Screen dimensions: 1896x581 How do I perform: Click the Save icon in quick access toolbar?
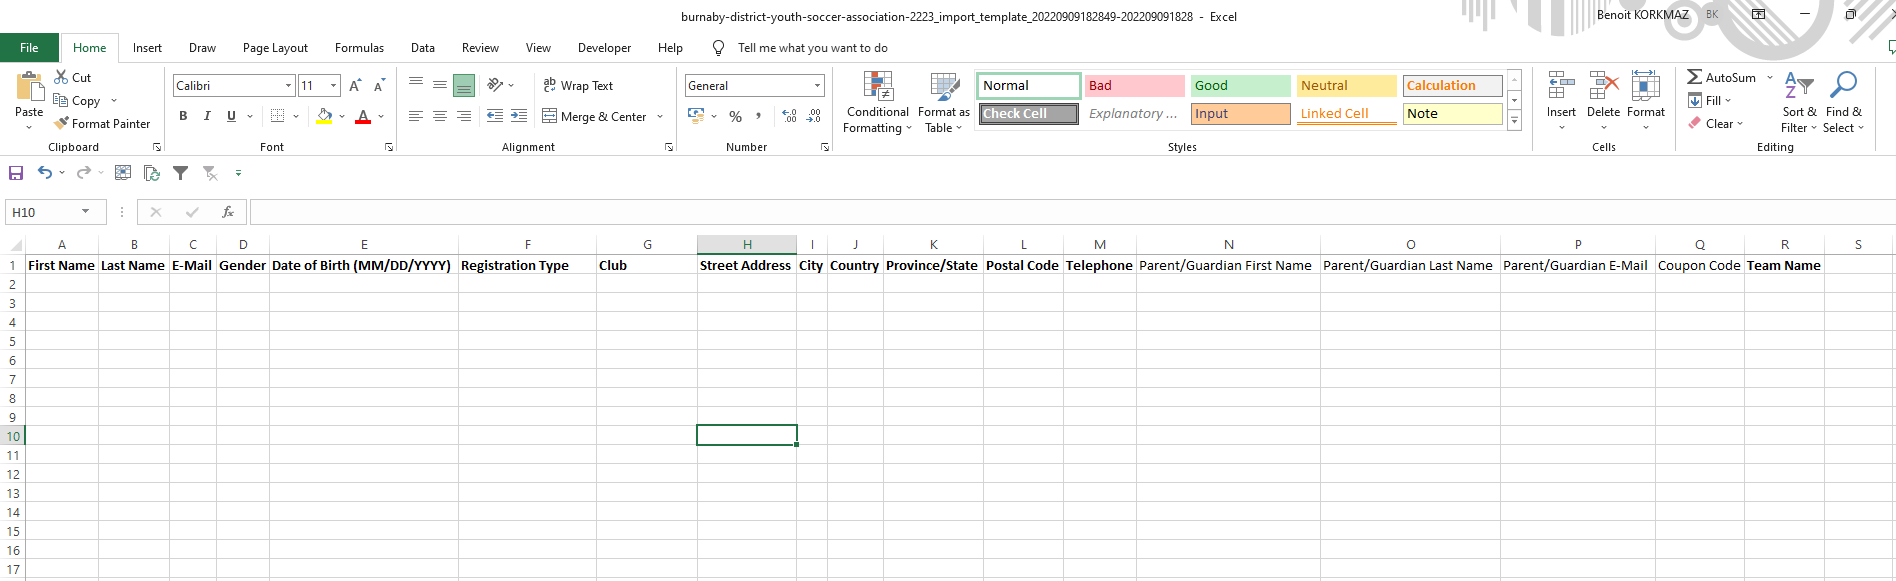16,173
